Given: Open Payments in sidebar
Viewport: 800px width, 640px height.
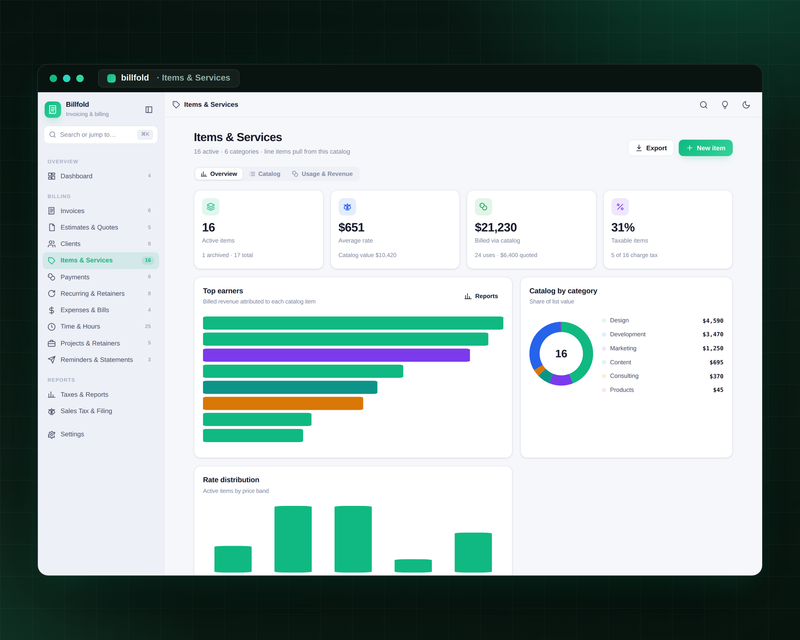Looking at the screenshot, I should pos(101,277).
